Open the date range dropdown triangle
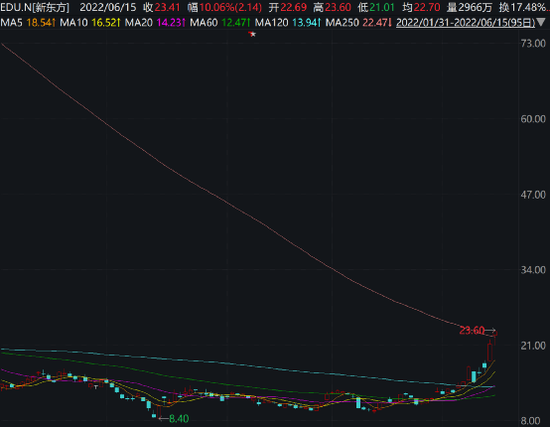The image size is (550, 427). [542, 23]
